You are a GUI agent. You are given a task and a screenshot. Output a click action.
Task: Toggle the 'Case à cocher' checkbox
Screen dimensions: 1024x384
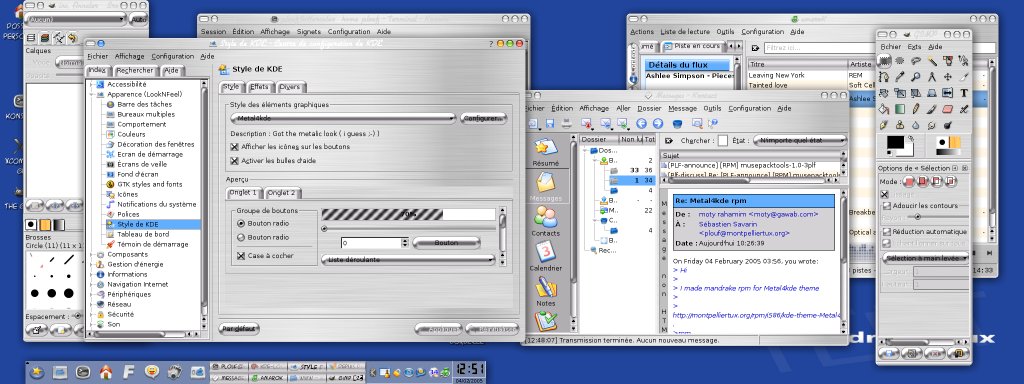[240, 256]
